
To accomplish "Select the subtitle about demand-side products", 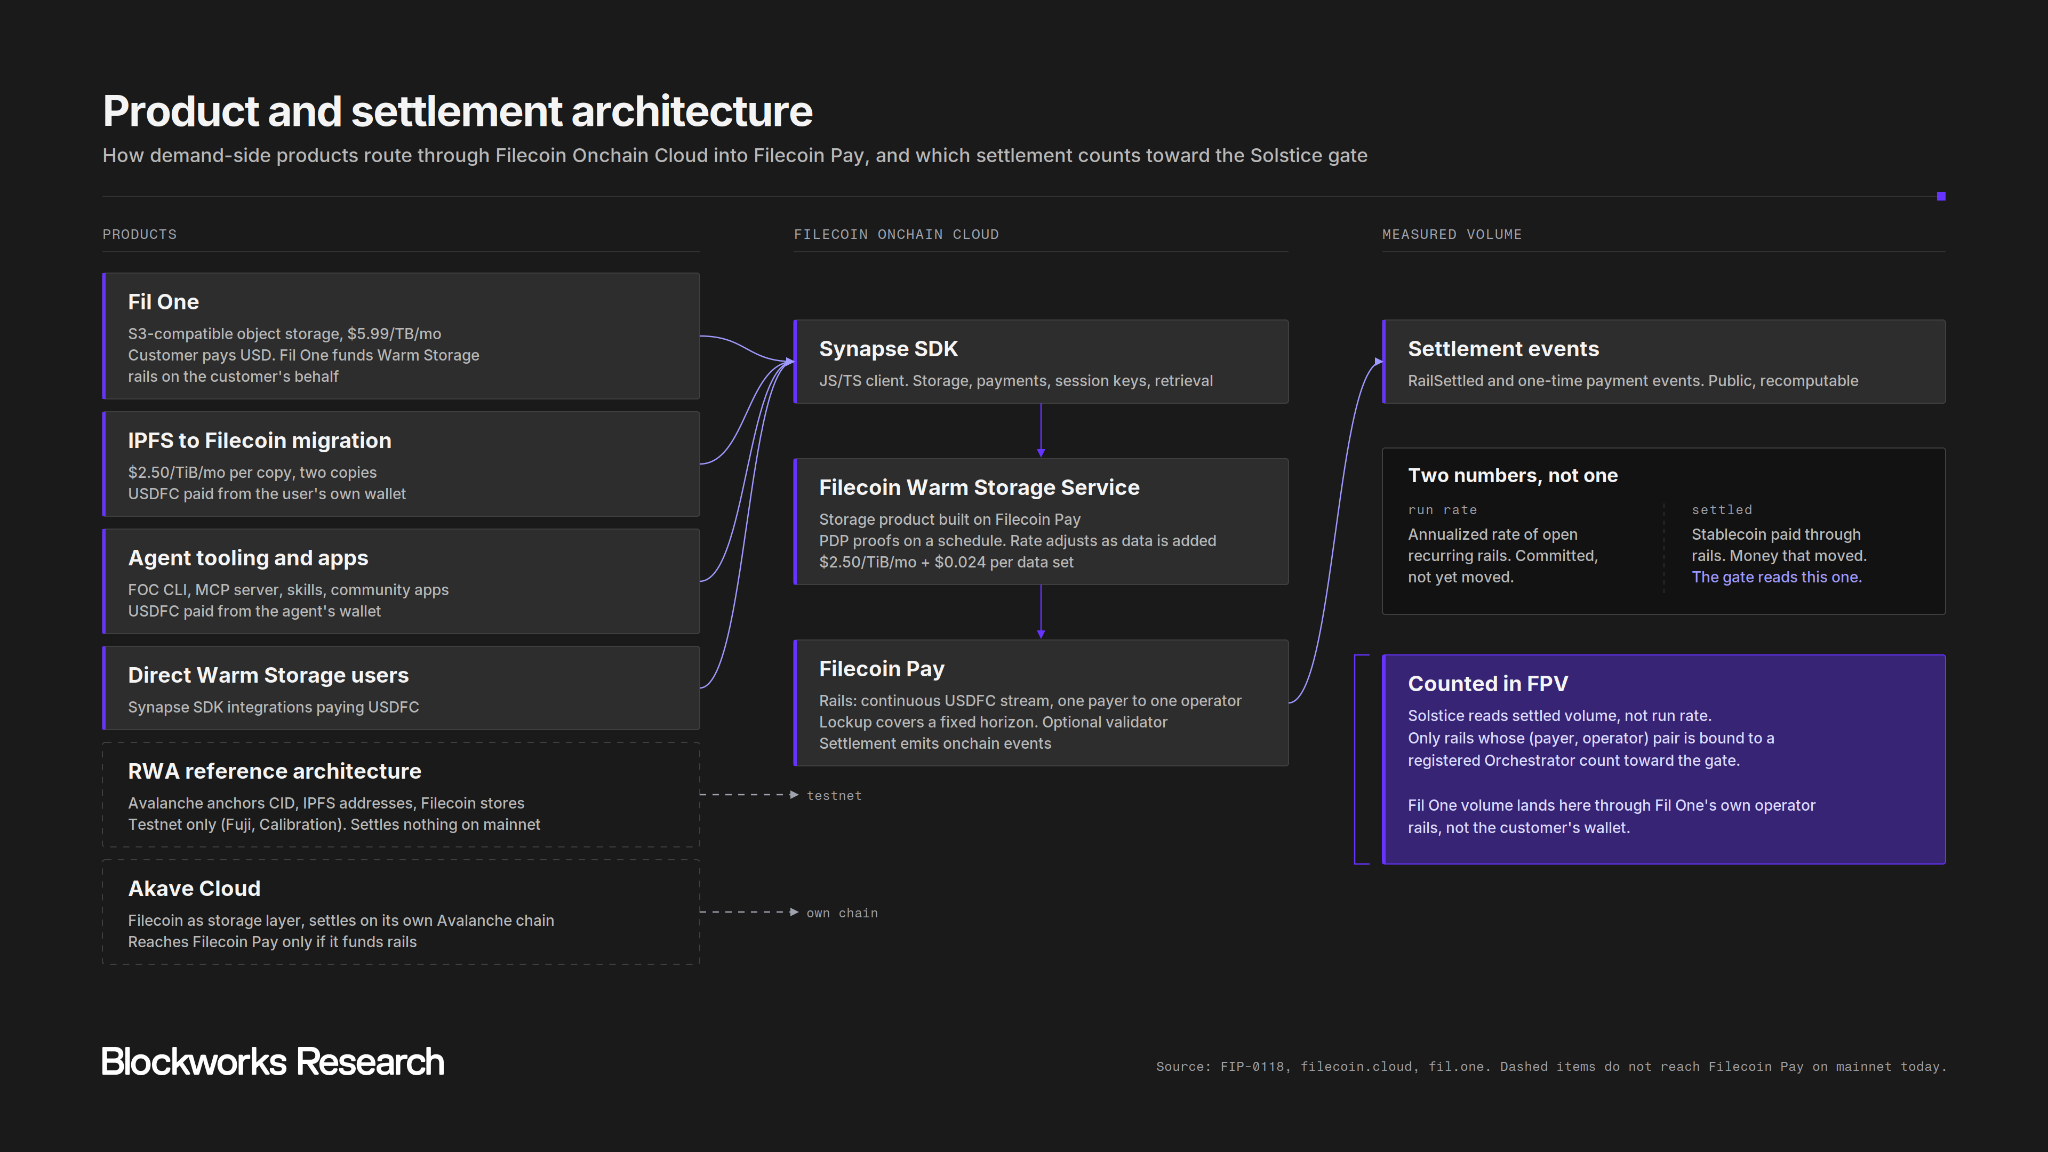I will point(735,156).
